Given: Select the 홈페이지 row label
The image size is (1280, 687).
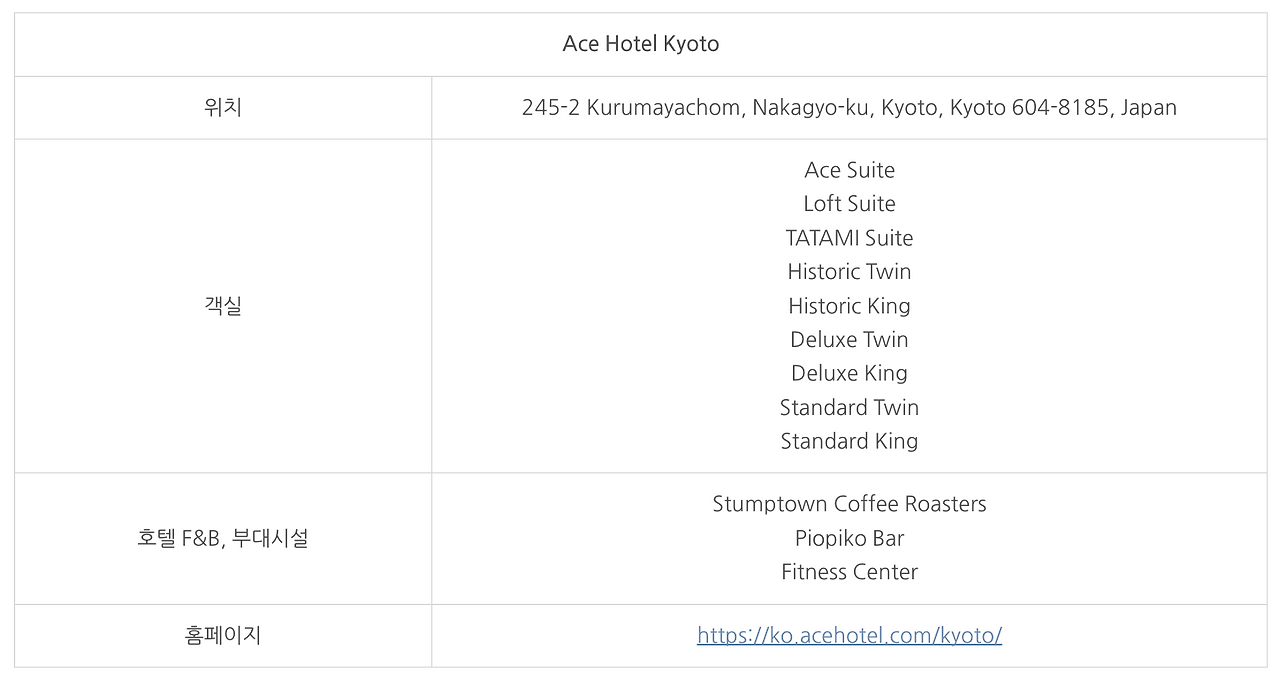Looking at the screenshot, I should click(223, 635).
